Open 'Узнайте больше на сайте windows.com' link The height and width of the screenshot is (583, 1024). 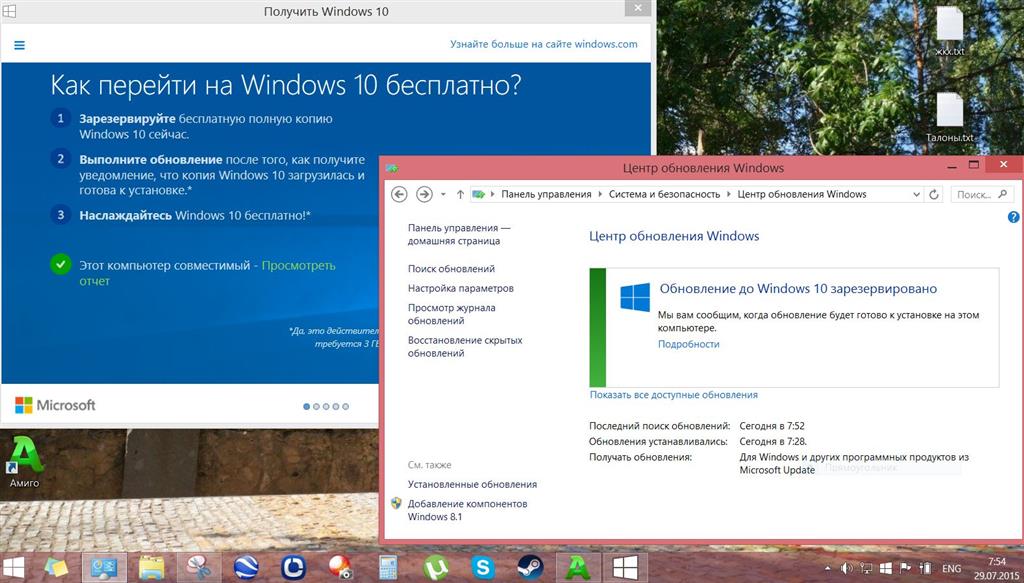543,44
